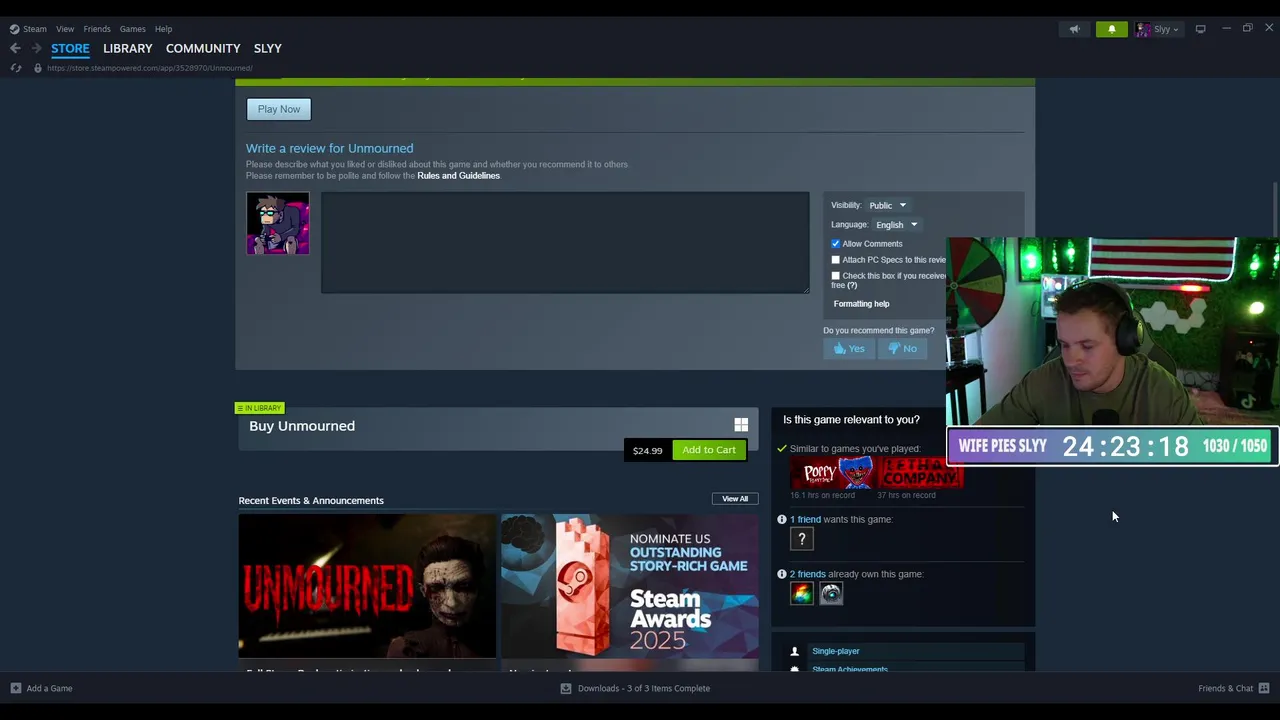Open the Single-player category link
The image size is (1280, 720).
click(x=836, y=651)
